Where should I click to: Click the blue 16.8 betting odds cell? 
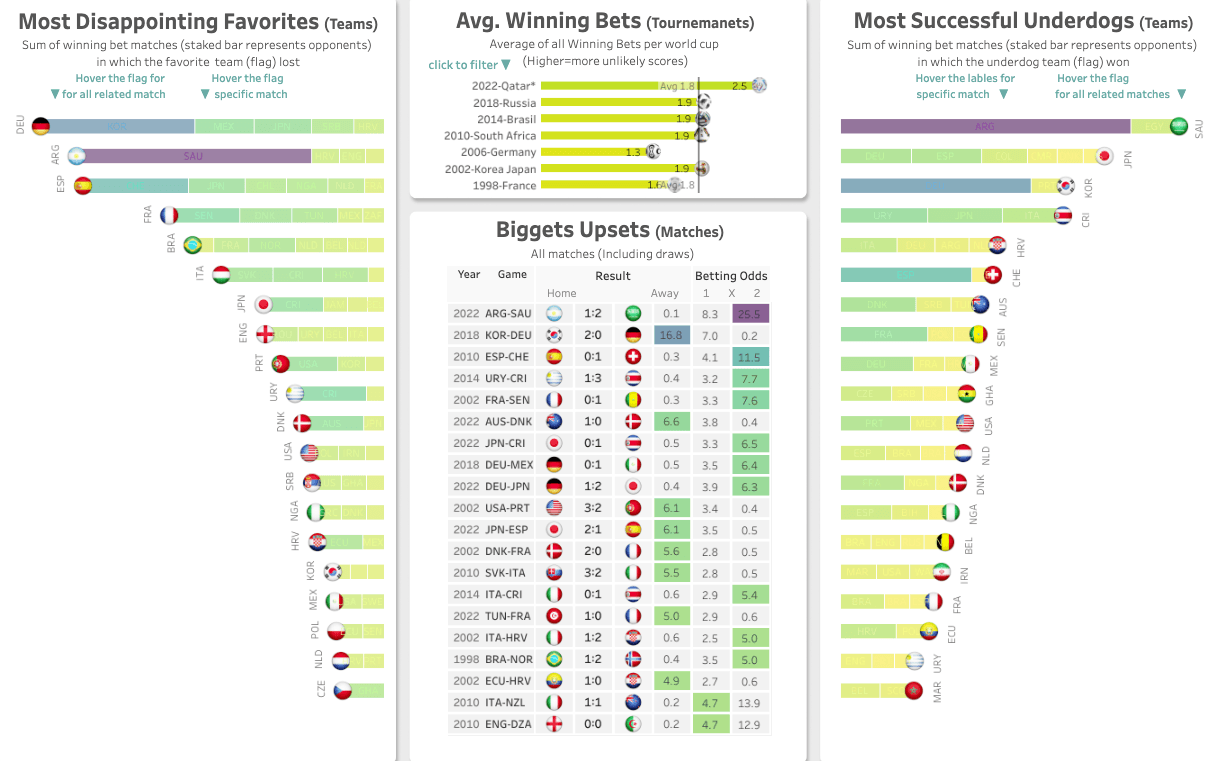pos(671,335)
